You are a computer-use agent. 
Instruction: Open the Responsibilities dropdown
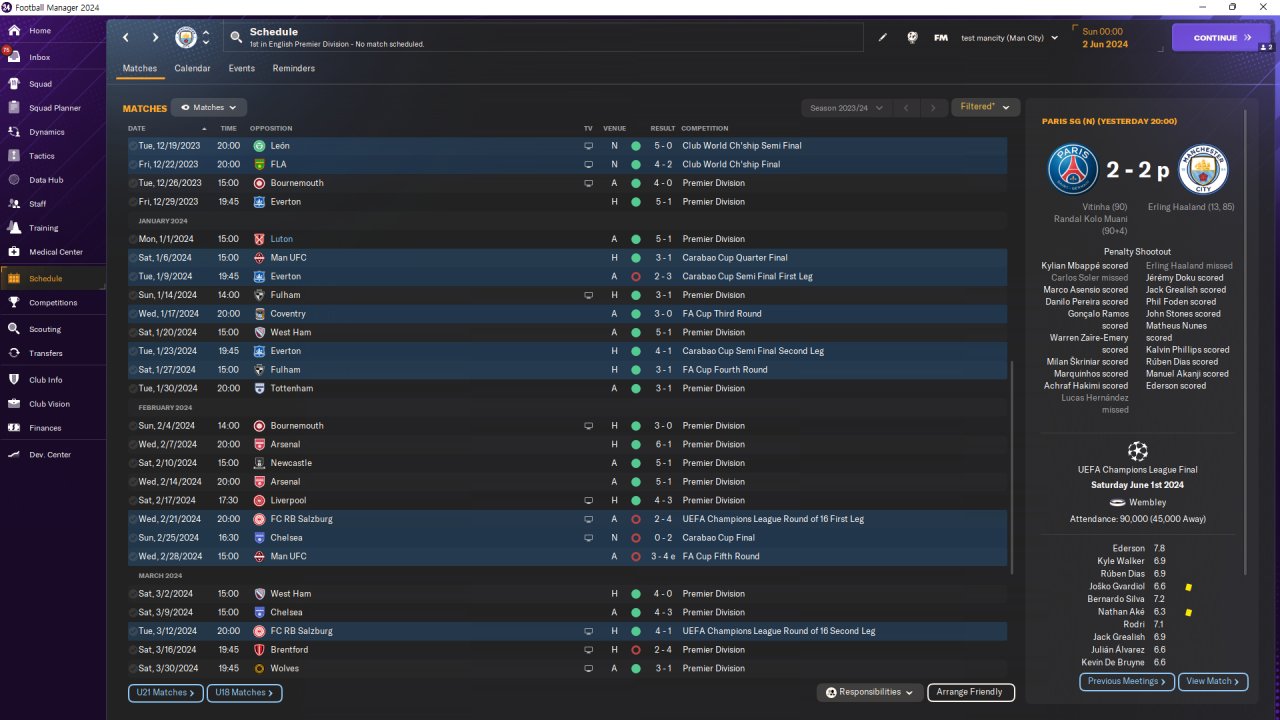869,692
